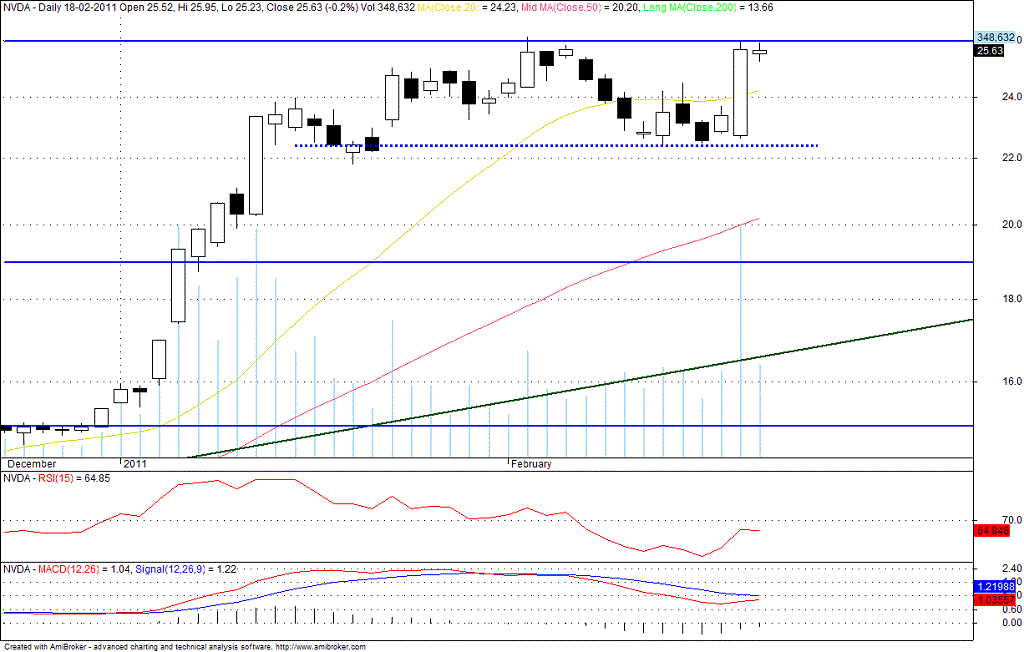This screenshot has width=1024, height=652.
Task: Click the 'Signal(12,26,9) = 1.22' label
Action: (185, 569)
